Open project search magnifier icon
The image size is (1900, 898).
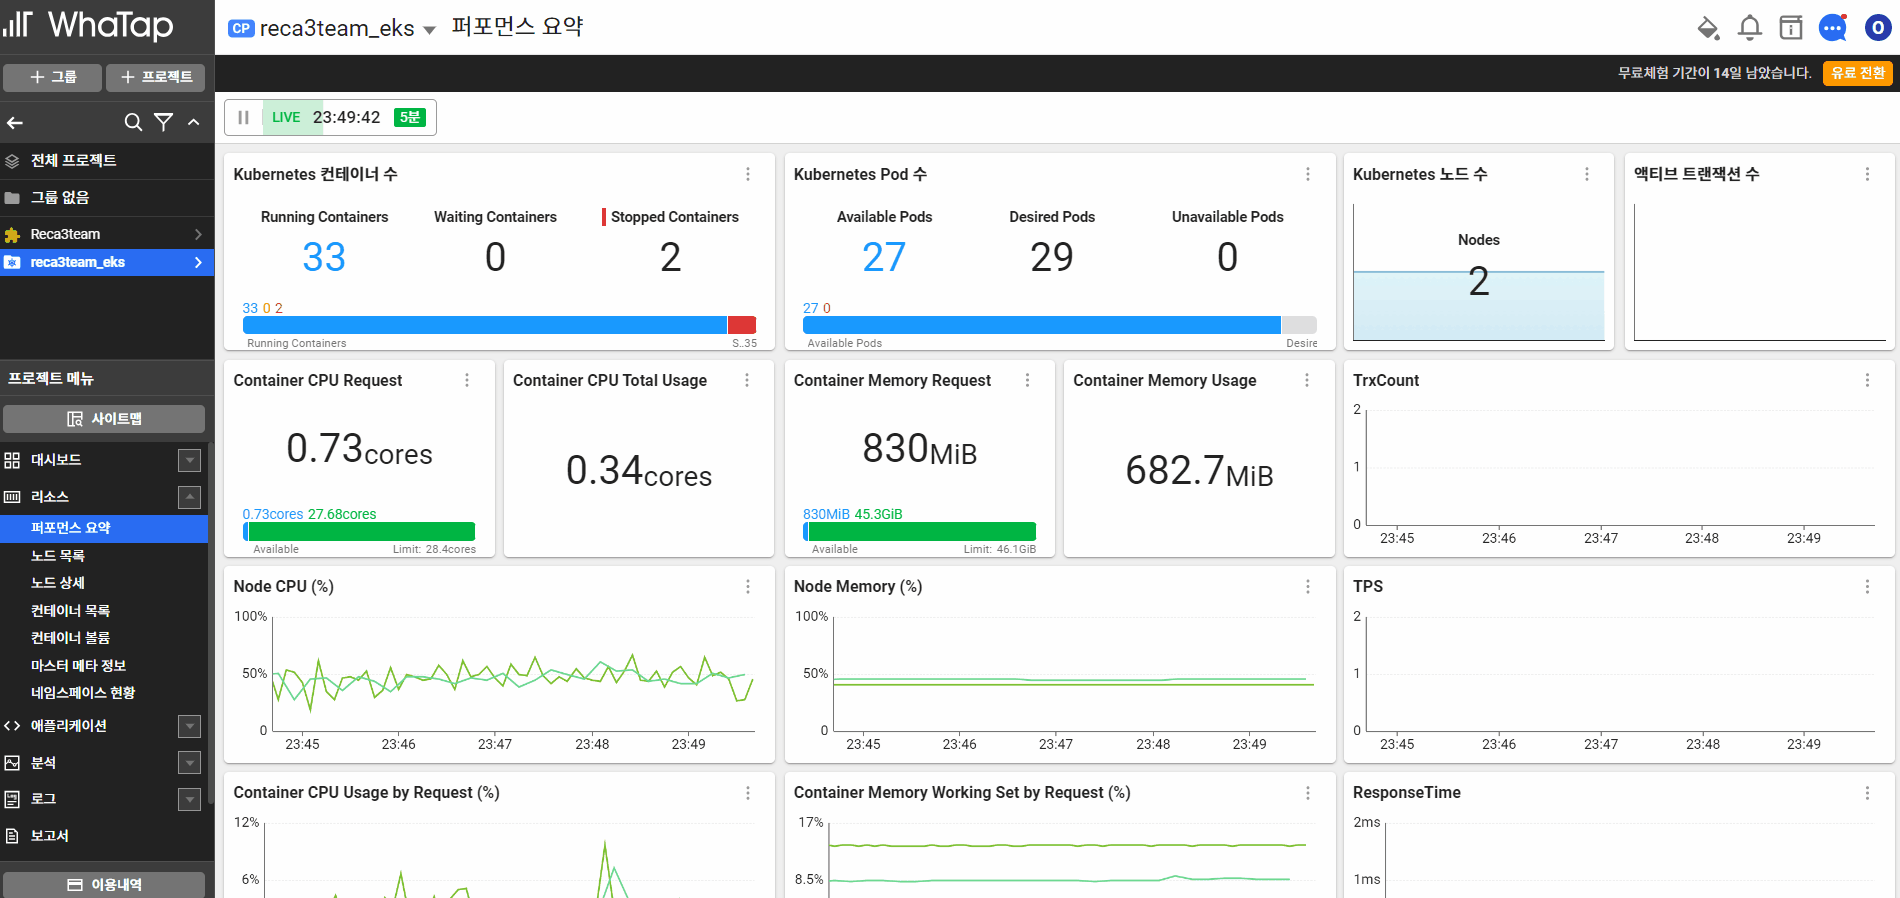[133, 122]
